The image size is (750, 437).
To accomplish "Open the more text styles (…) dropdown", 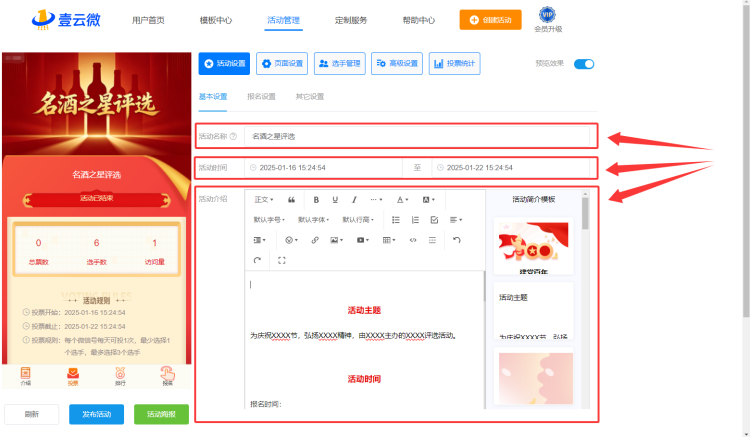I will pyautogui.click(x=376, y=200).
